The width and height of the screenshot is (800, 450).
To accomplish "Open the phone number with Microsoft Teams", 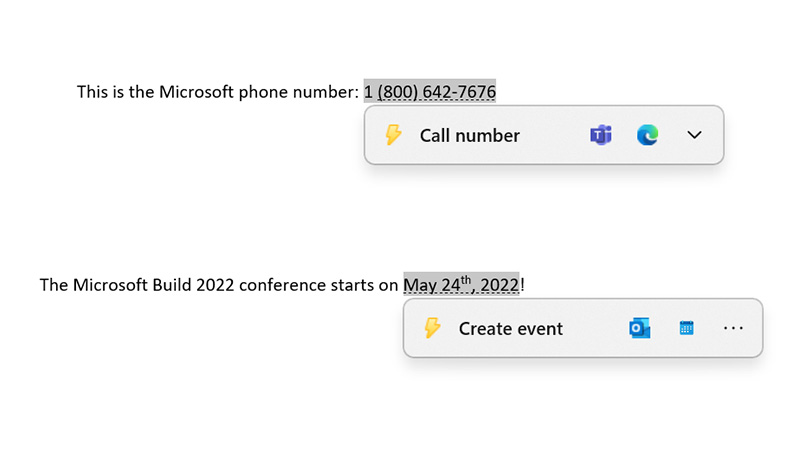I will pyautogui.click(x=600, y=135).
